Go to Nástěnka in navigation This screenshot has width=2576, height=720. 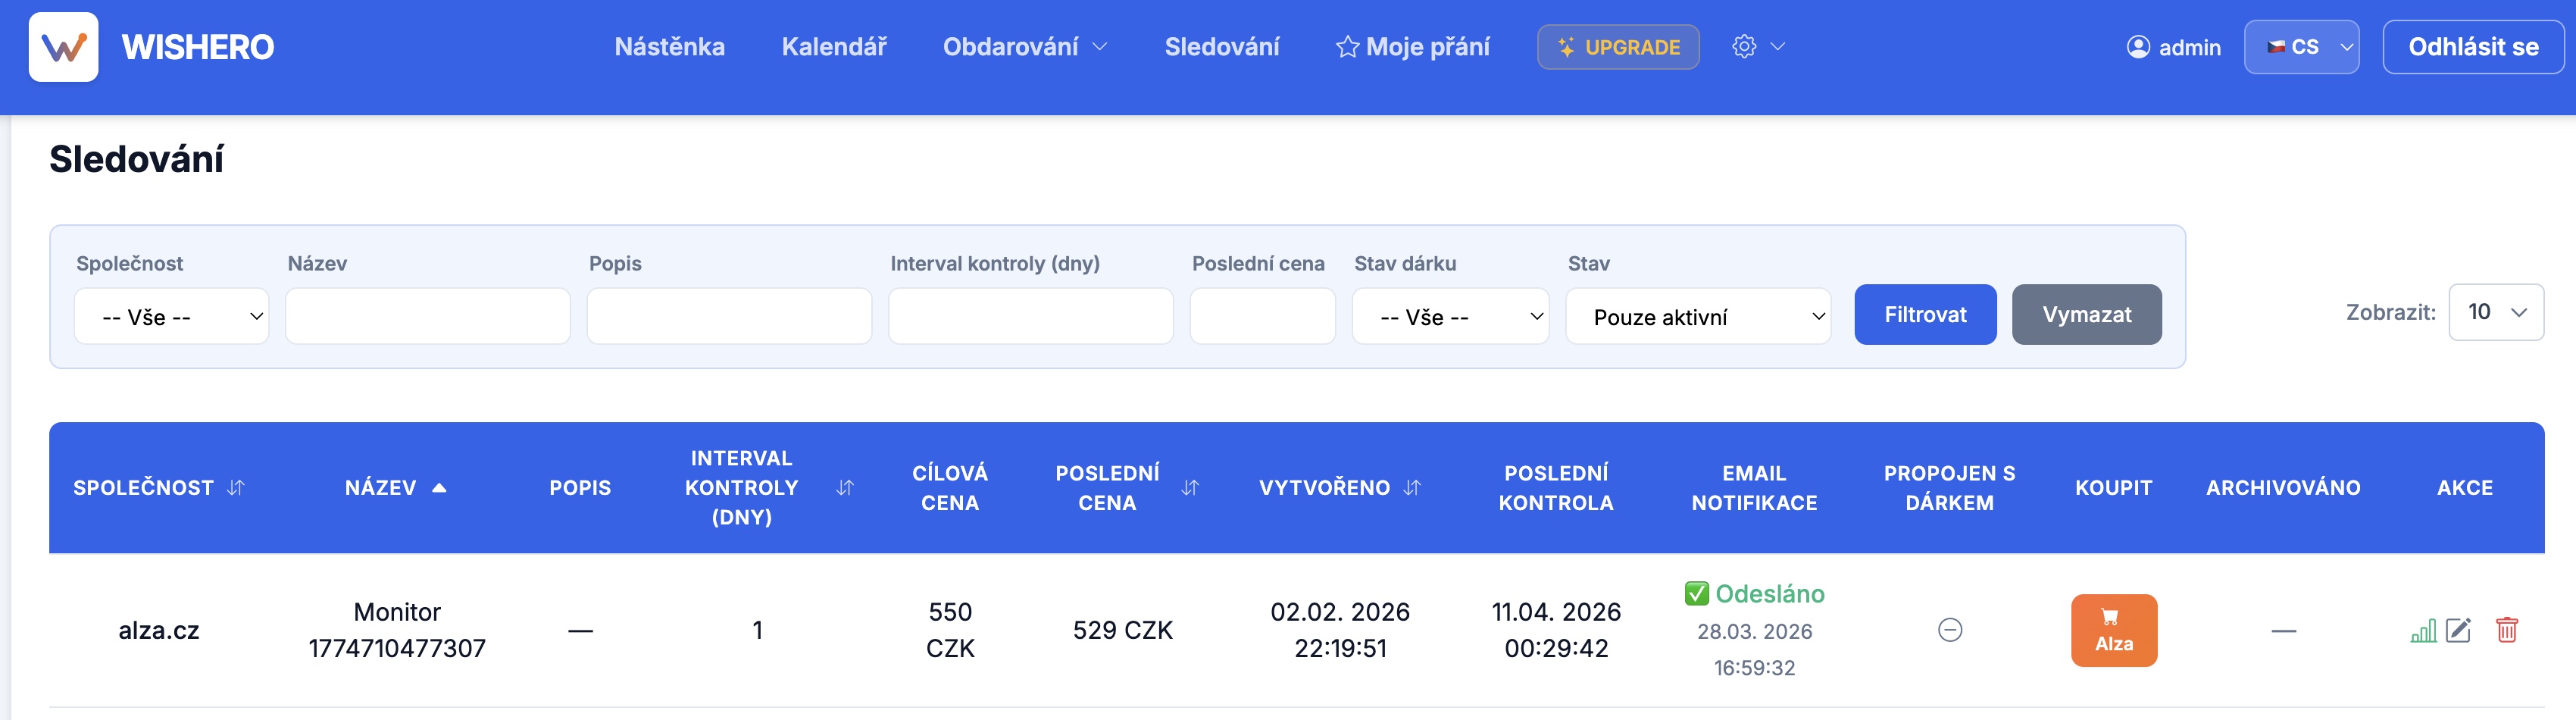coord(669,47)
